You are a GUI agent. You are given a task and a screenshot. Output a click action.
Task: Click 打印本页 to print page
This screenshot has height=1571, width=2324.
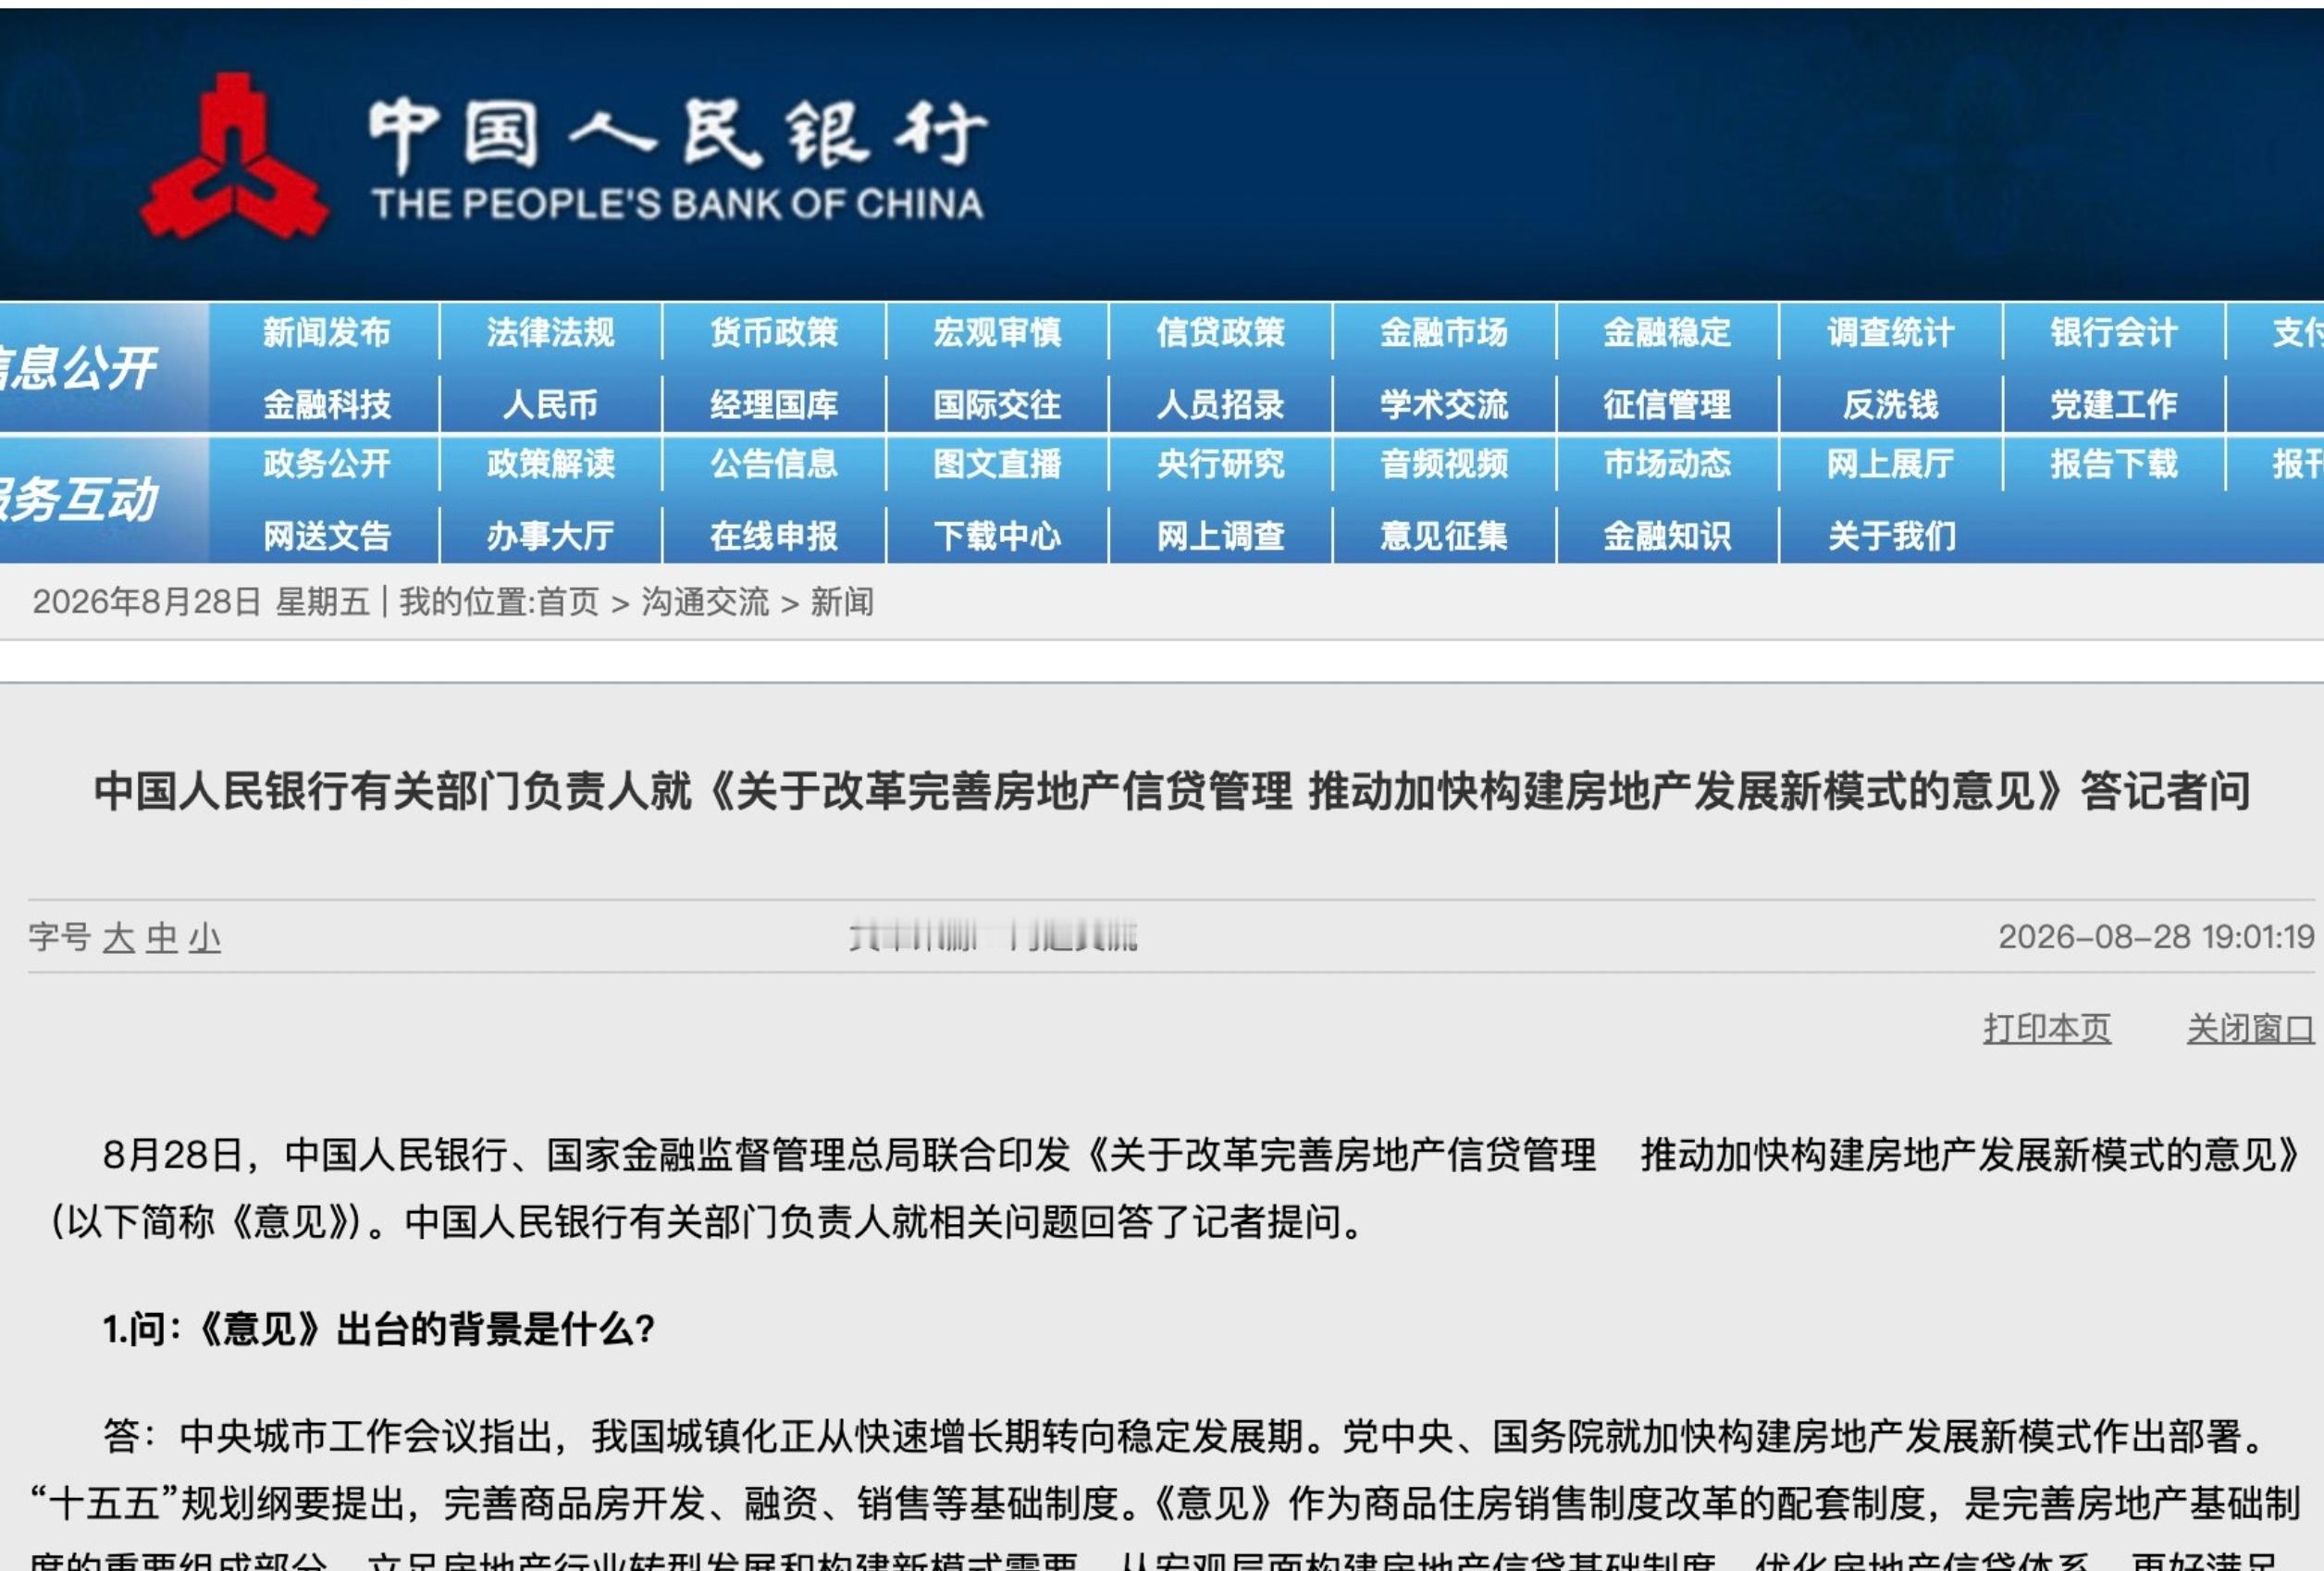(x=2047, y=1028)
